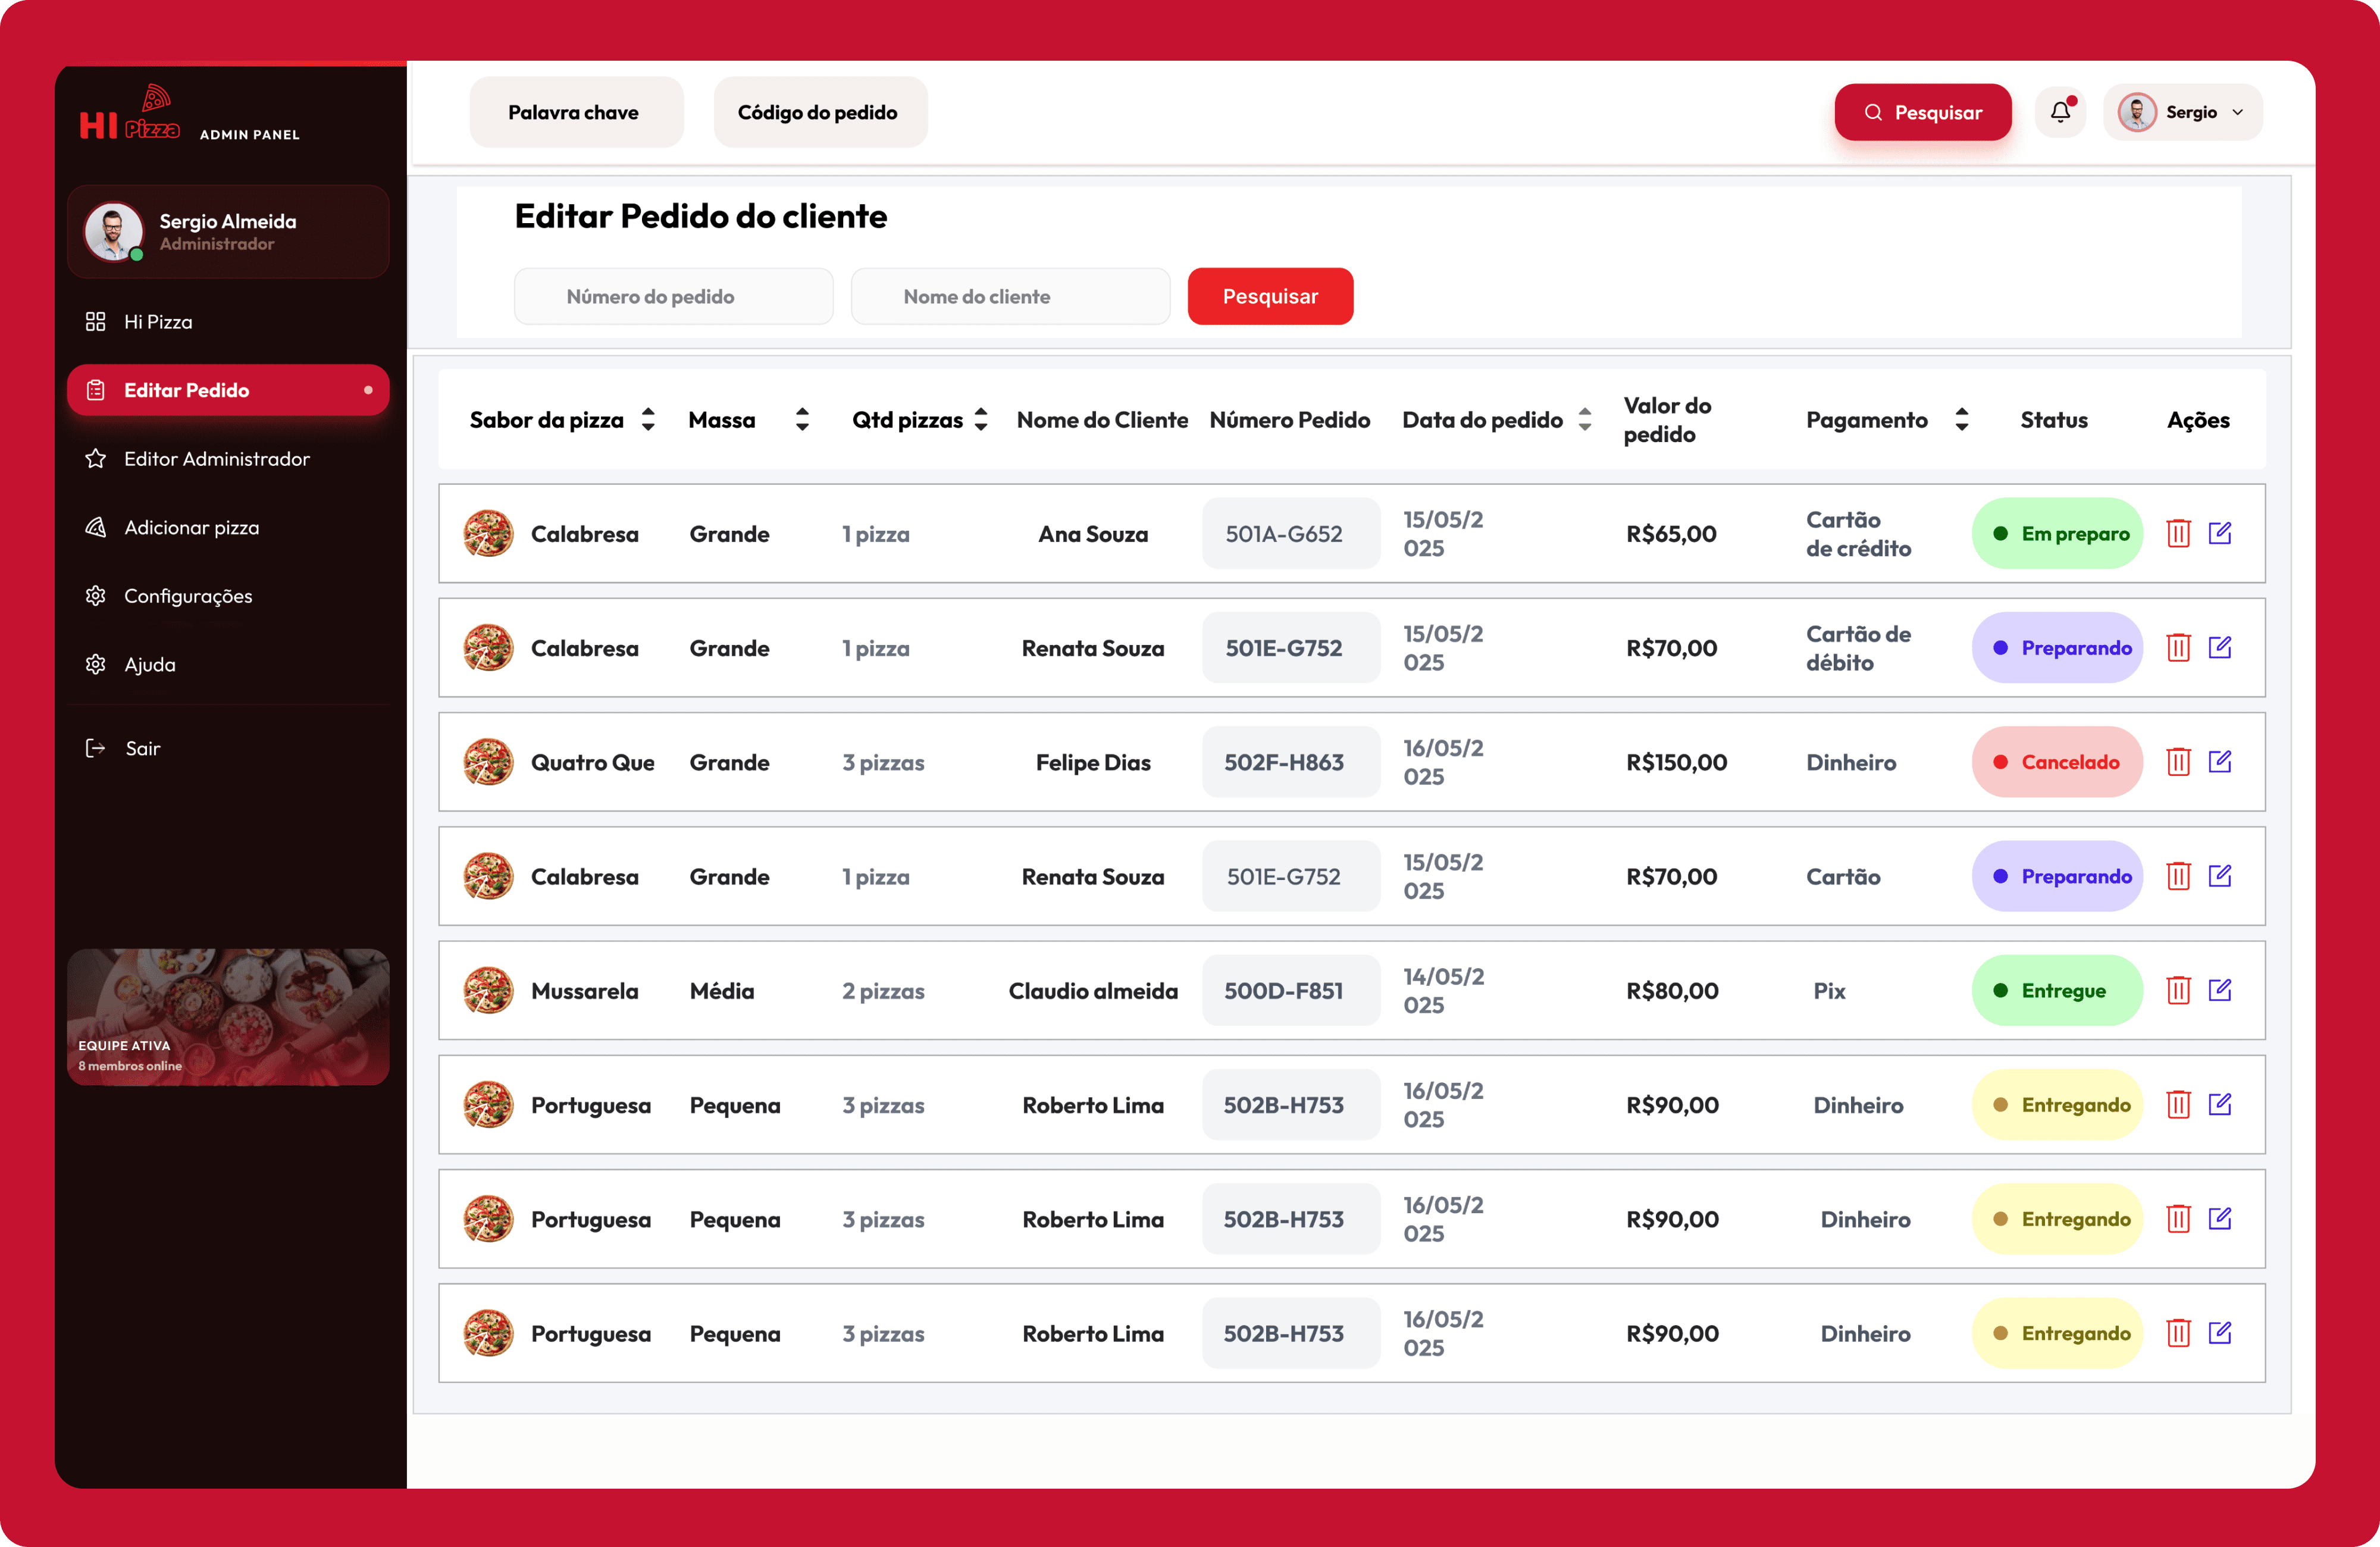The width and height of the screenshot is (2380, 1547).
Task: Delete the Renata Souza order paid by Cartão de débito
Action: [x=2178, y=647]
